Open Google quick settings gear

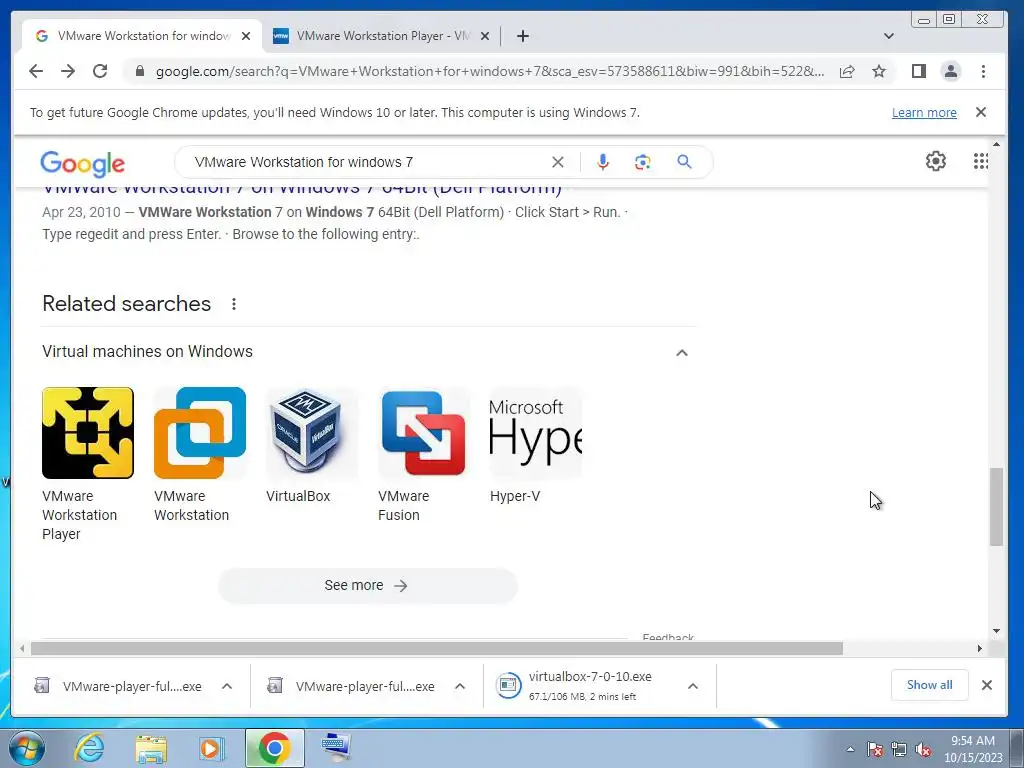coord(936,161)
